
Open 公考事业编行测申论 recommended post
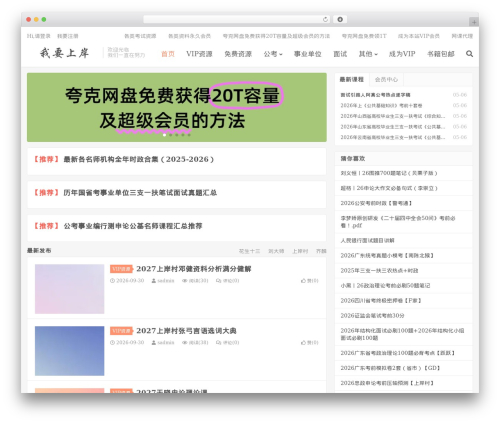click(133, 226)
